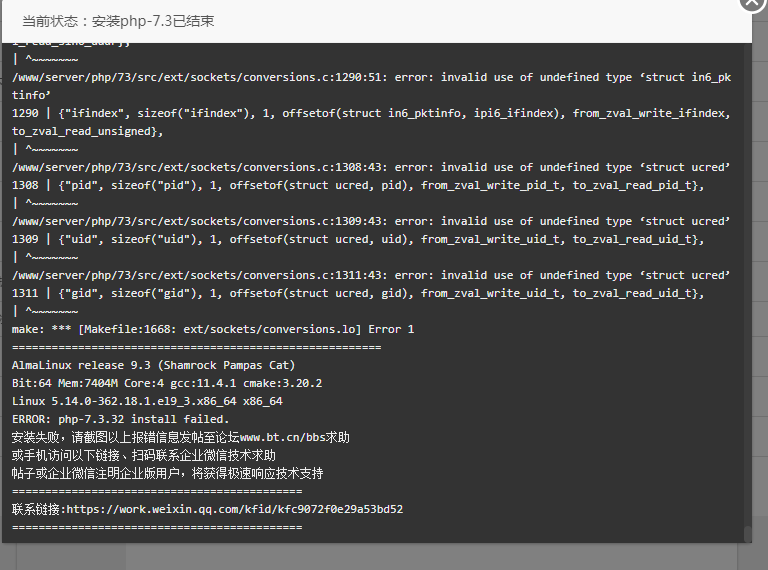Click the source line 1290 with "ifindex"

point(371,122)
